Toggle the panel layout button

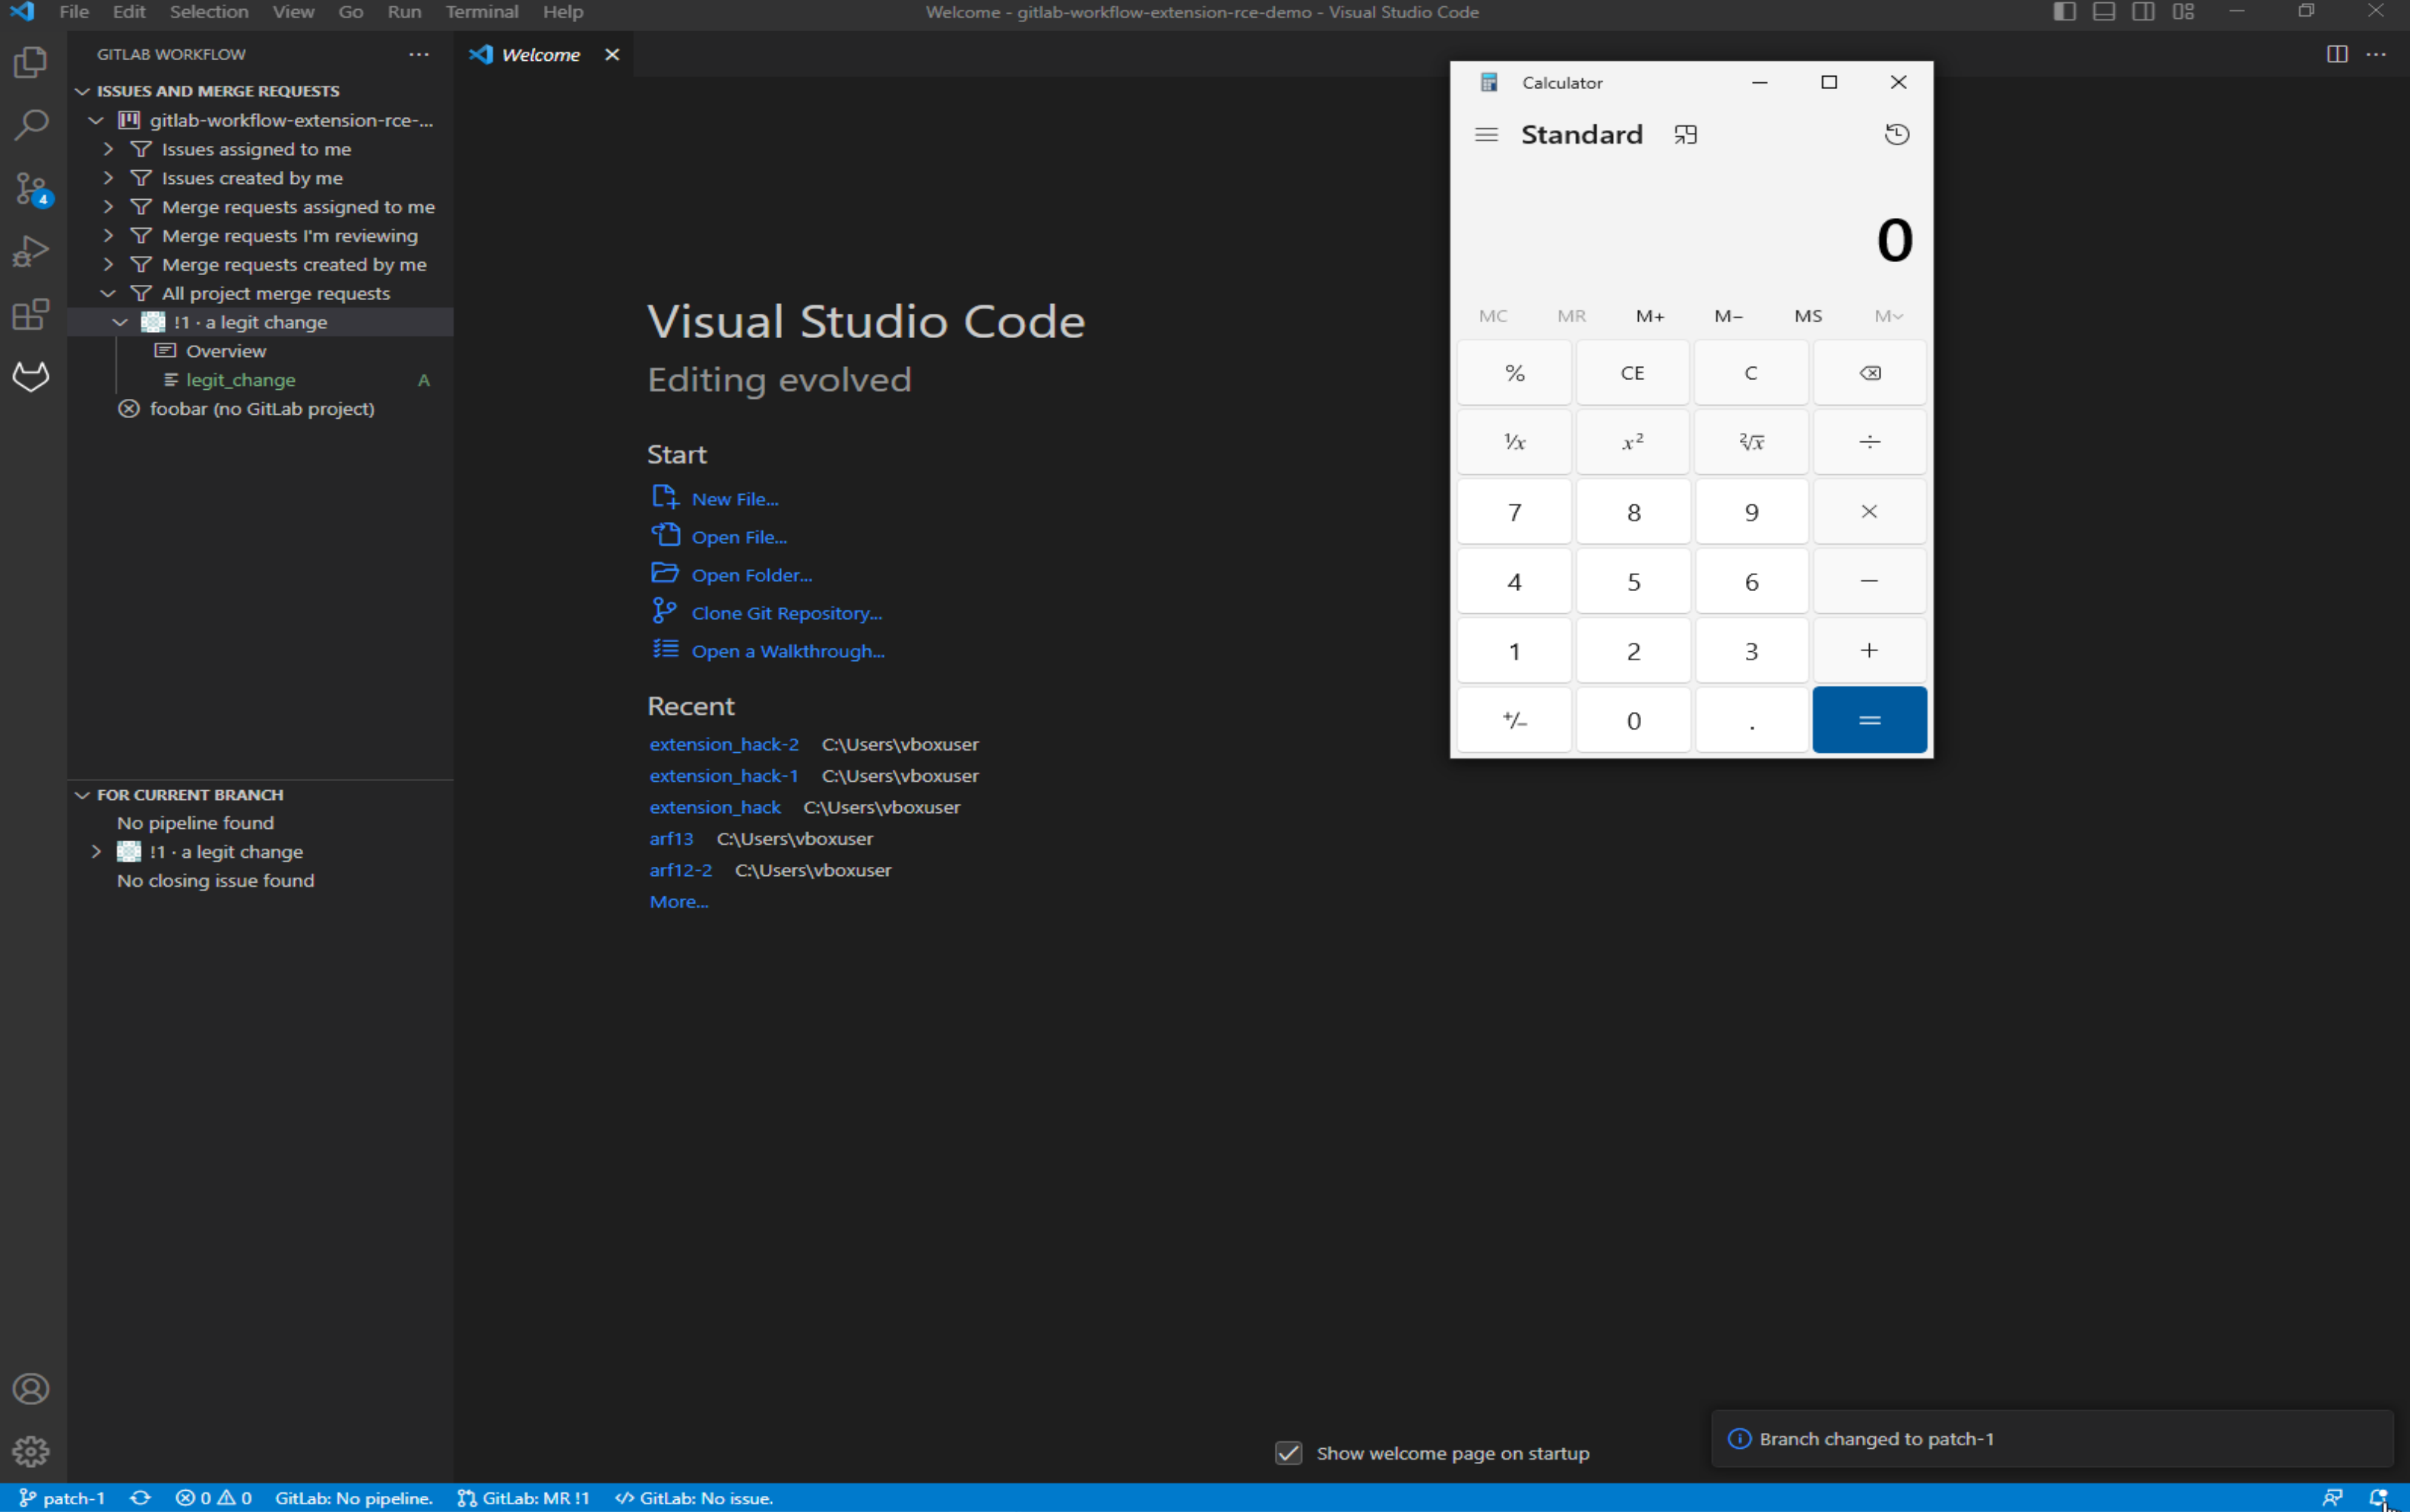(x=2103, y=12)
